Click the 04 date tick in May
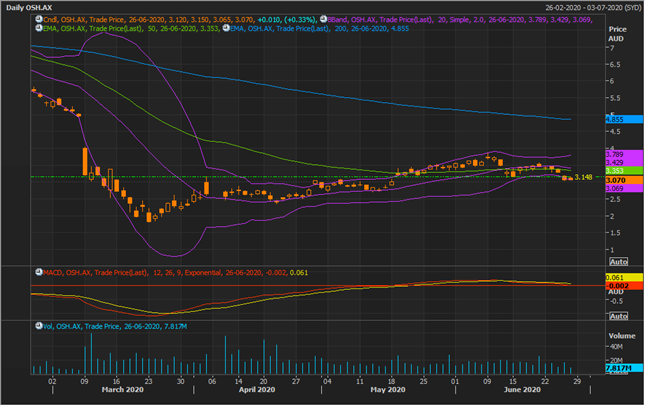Image resolution: width=645 pixels, height=406 pixels. 327,381
